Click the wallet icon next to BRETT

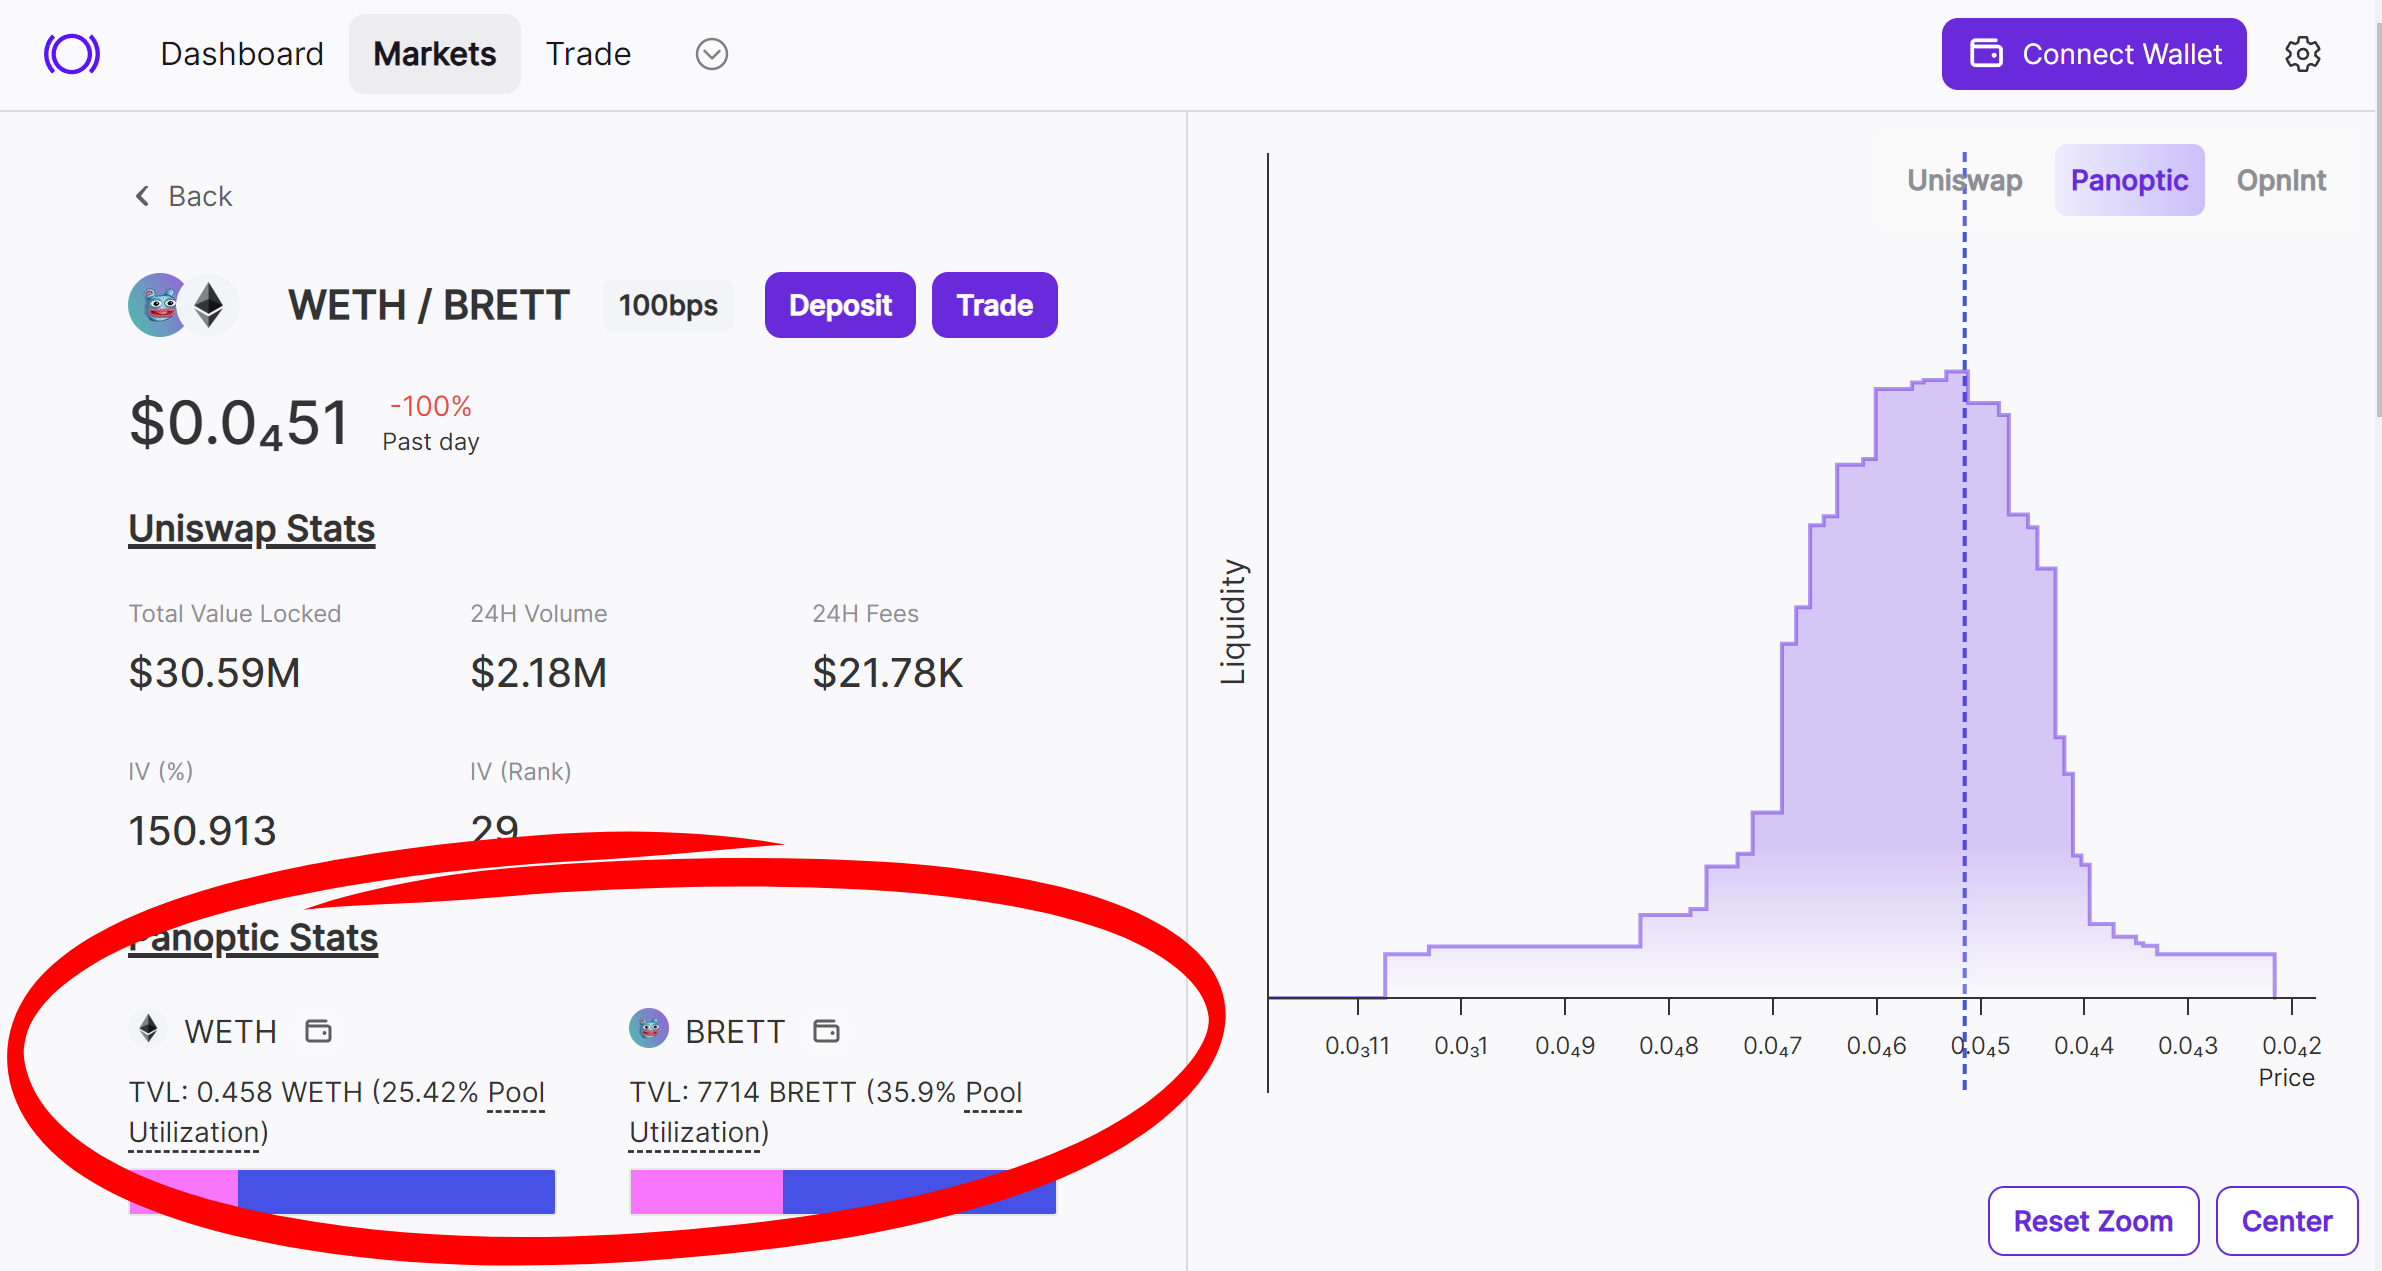pyautogui.click(x=826, y=1031)
